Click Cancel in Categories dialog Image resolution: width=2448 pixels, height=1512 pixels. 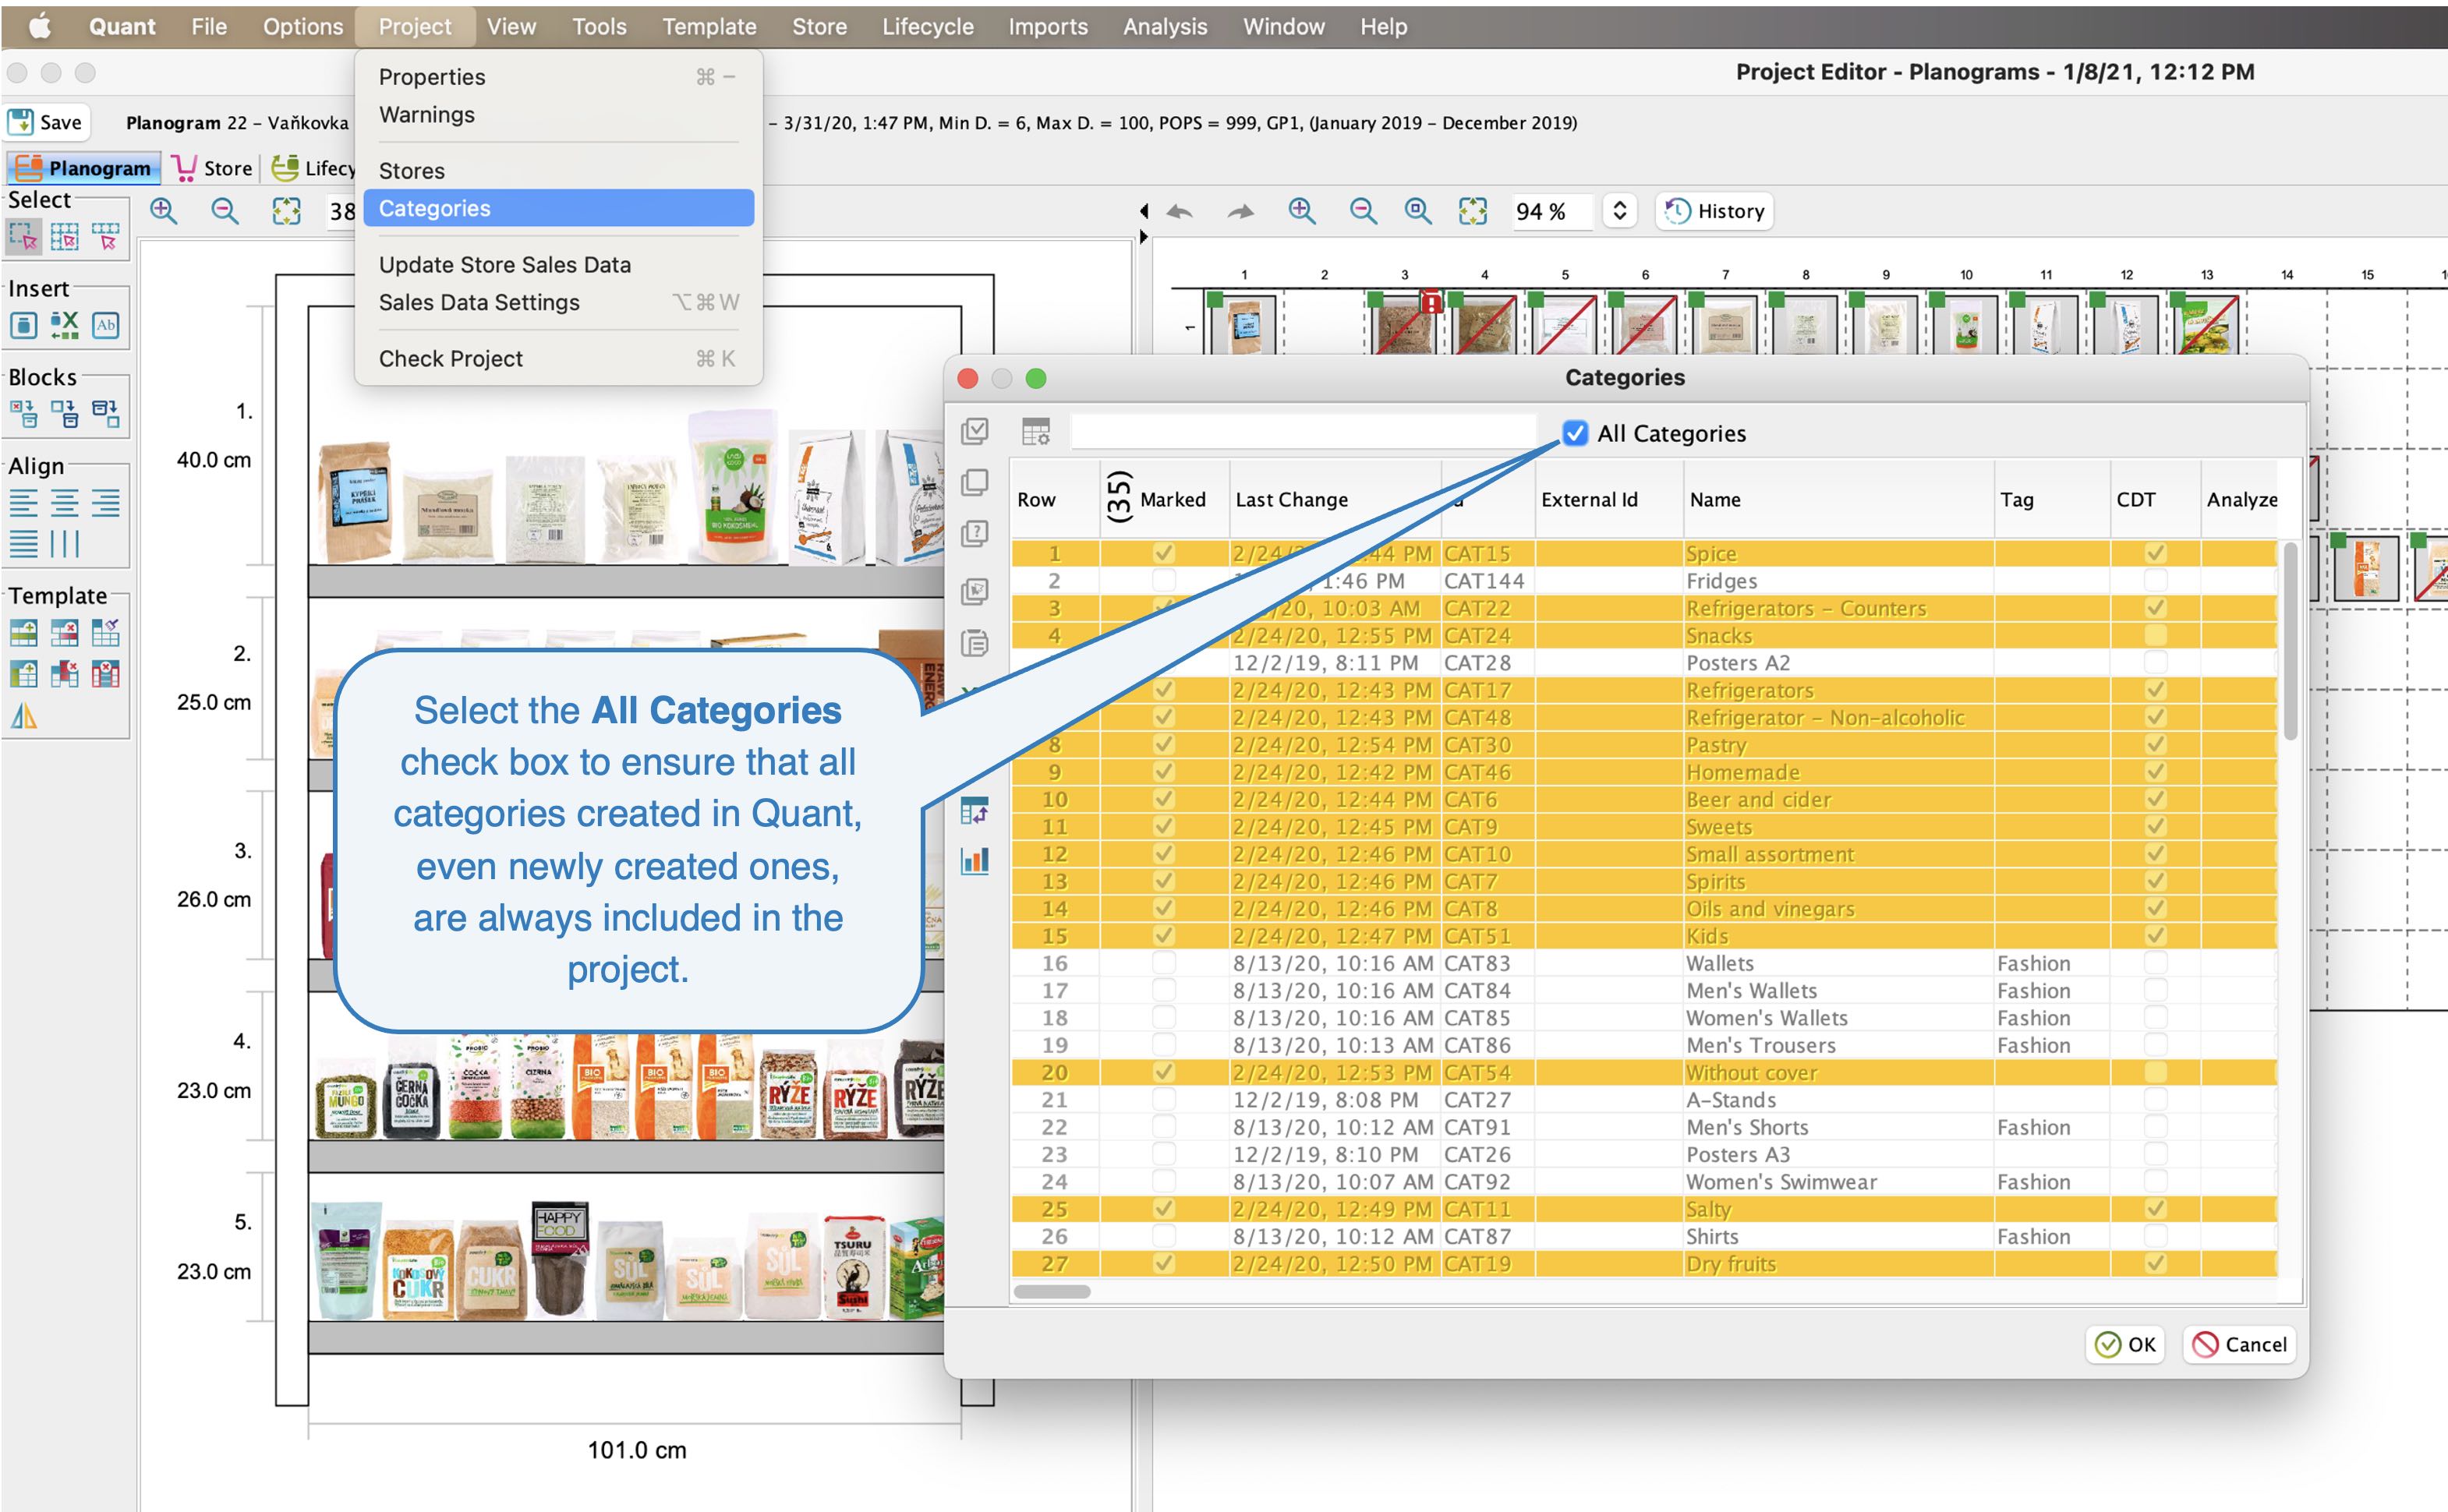point(2239,1344)
